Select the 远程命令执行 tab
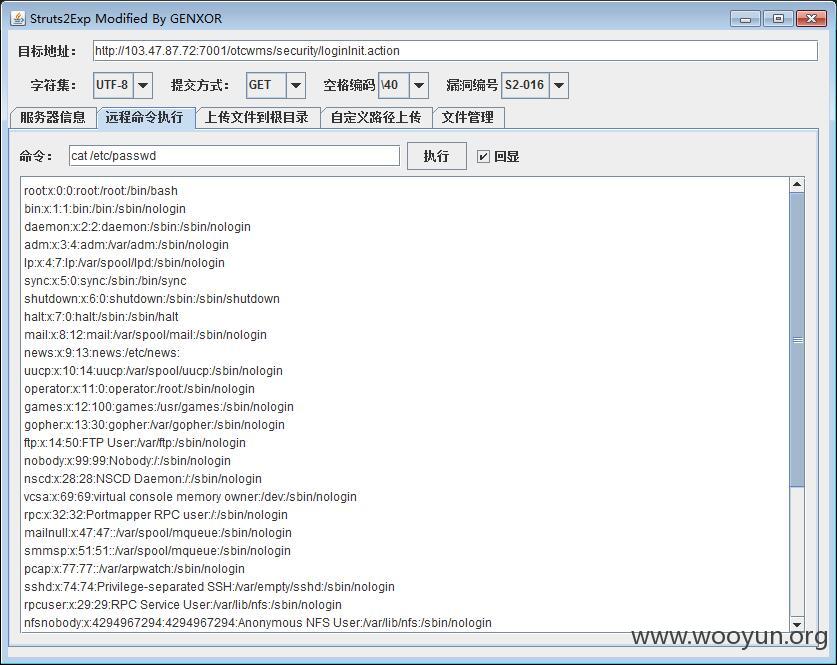The image size is (837, 665). coord(145,117)
